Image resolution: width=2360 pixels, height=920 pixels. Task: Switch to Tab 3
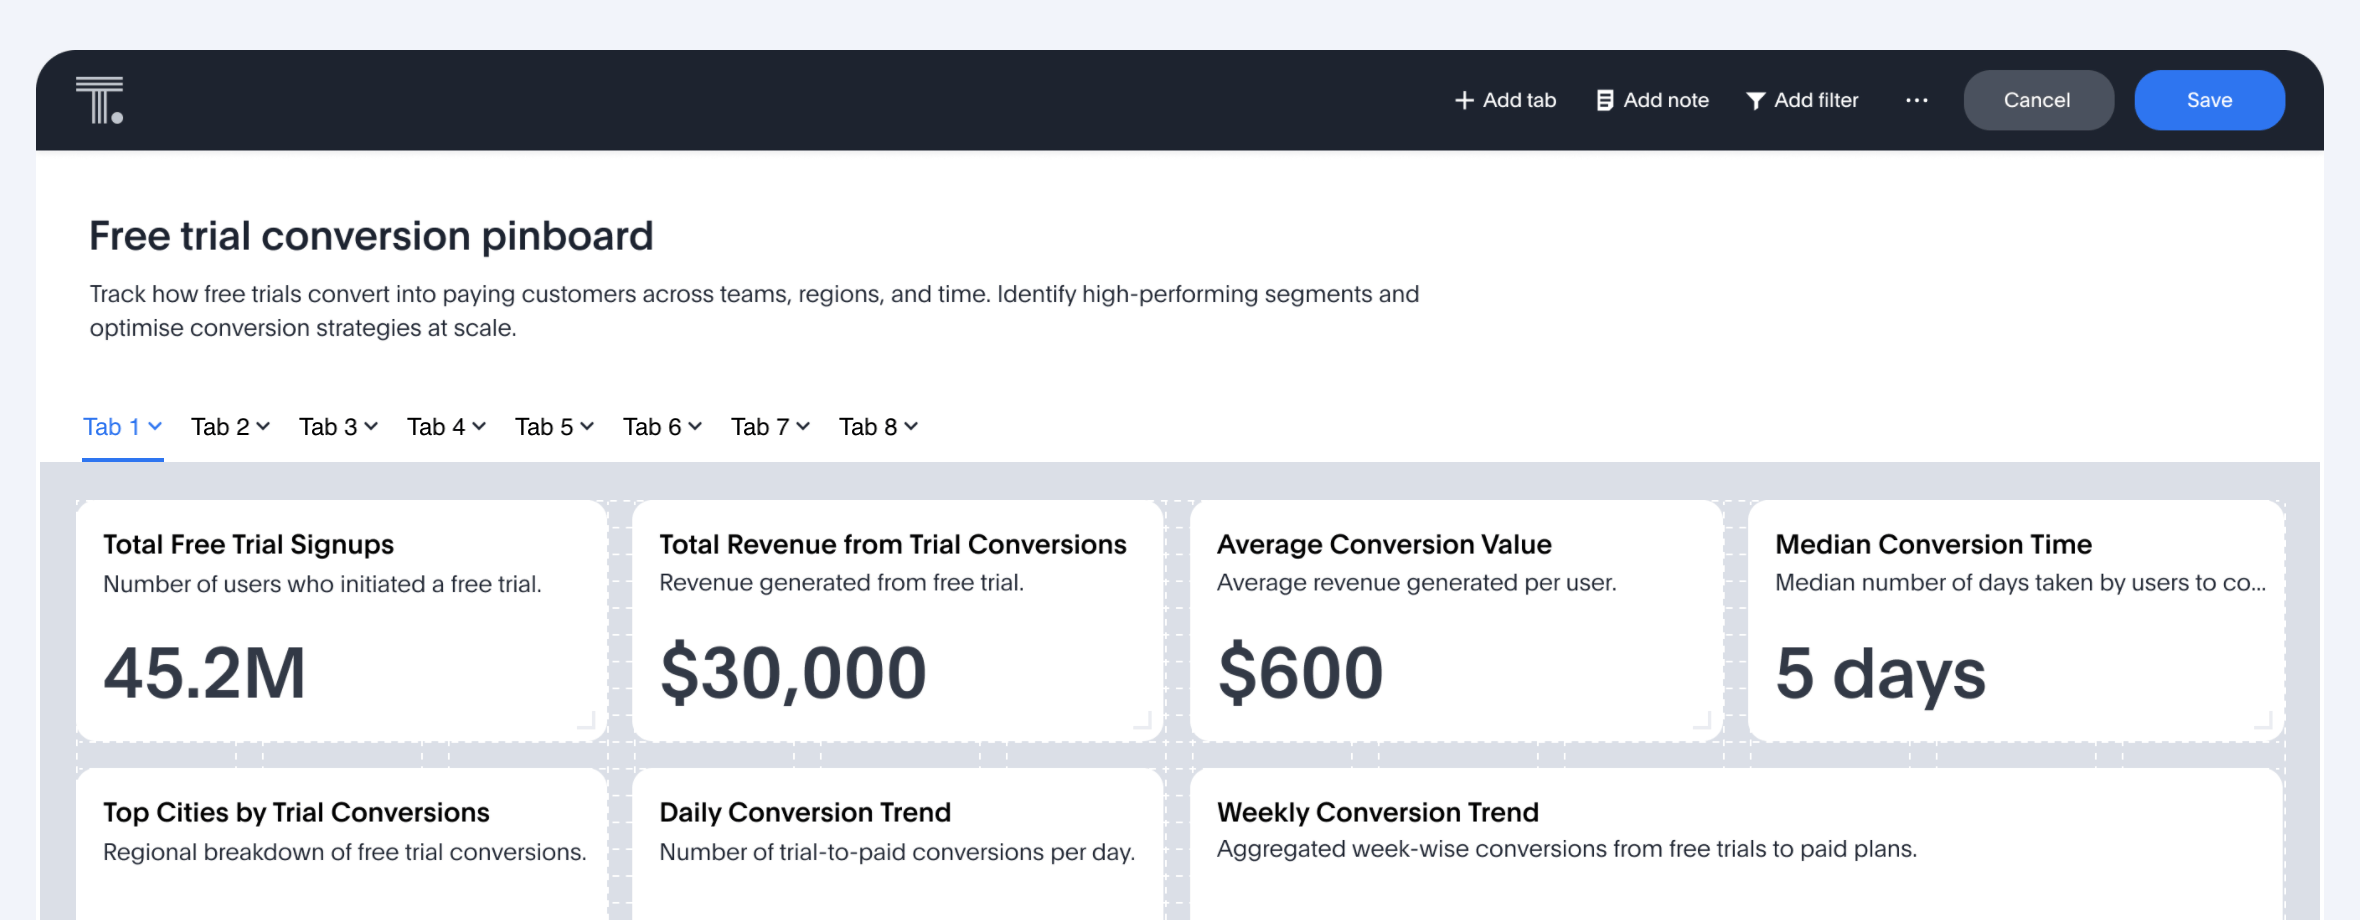tap(328, 427)
